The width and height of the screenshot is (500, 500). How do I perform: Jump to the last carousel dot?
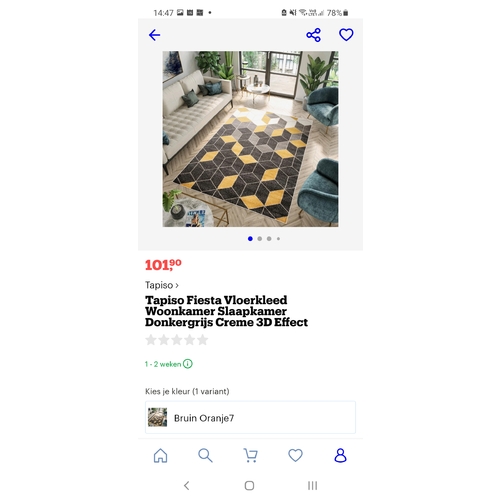point(278,239)
